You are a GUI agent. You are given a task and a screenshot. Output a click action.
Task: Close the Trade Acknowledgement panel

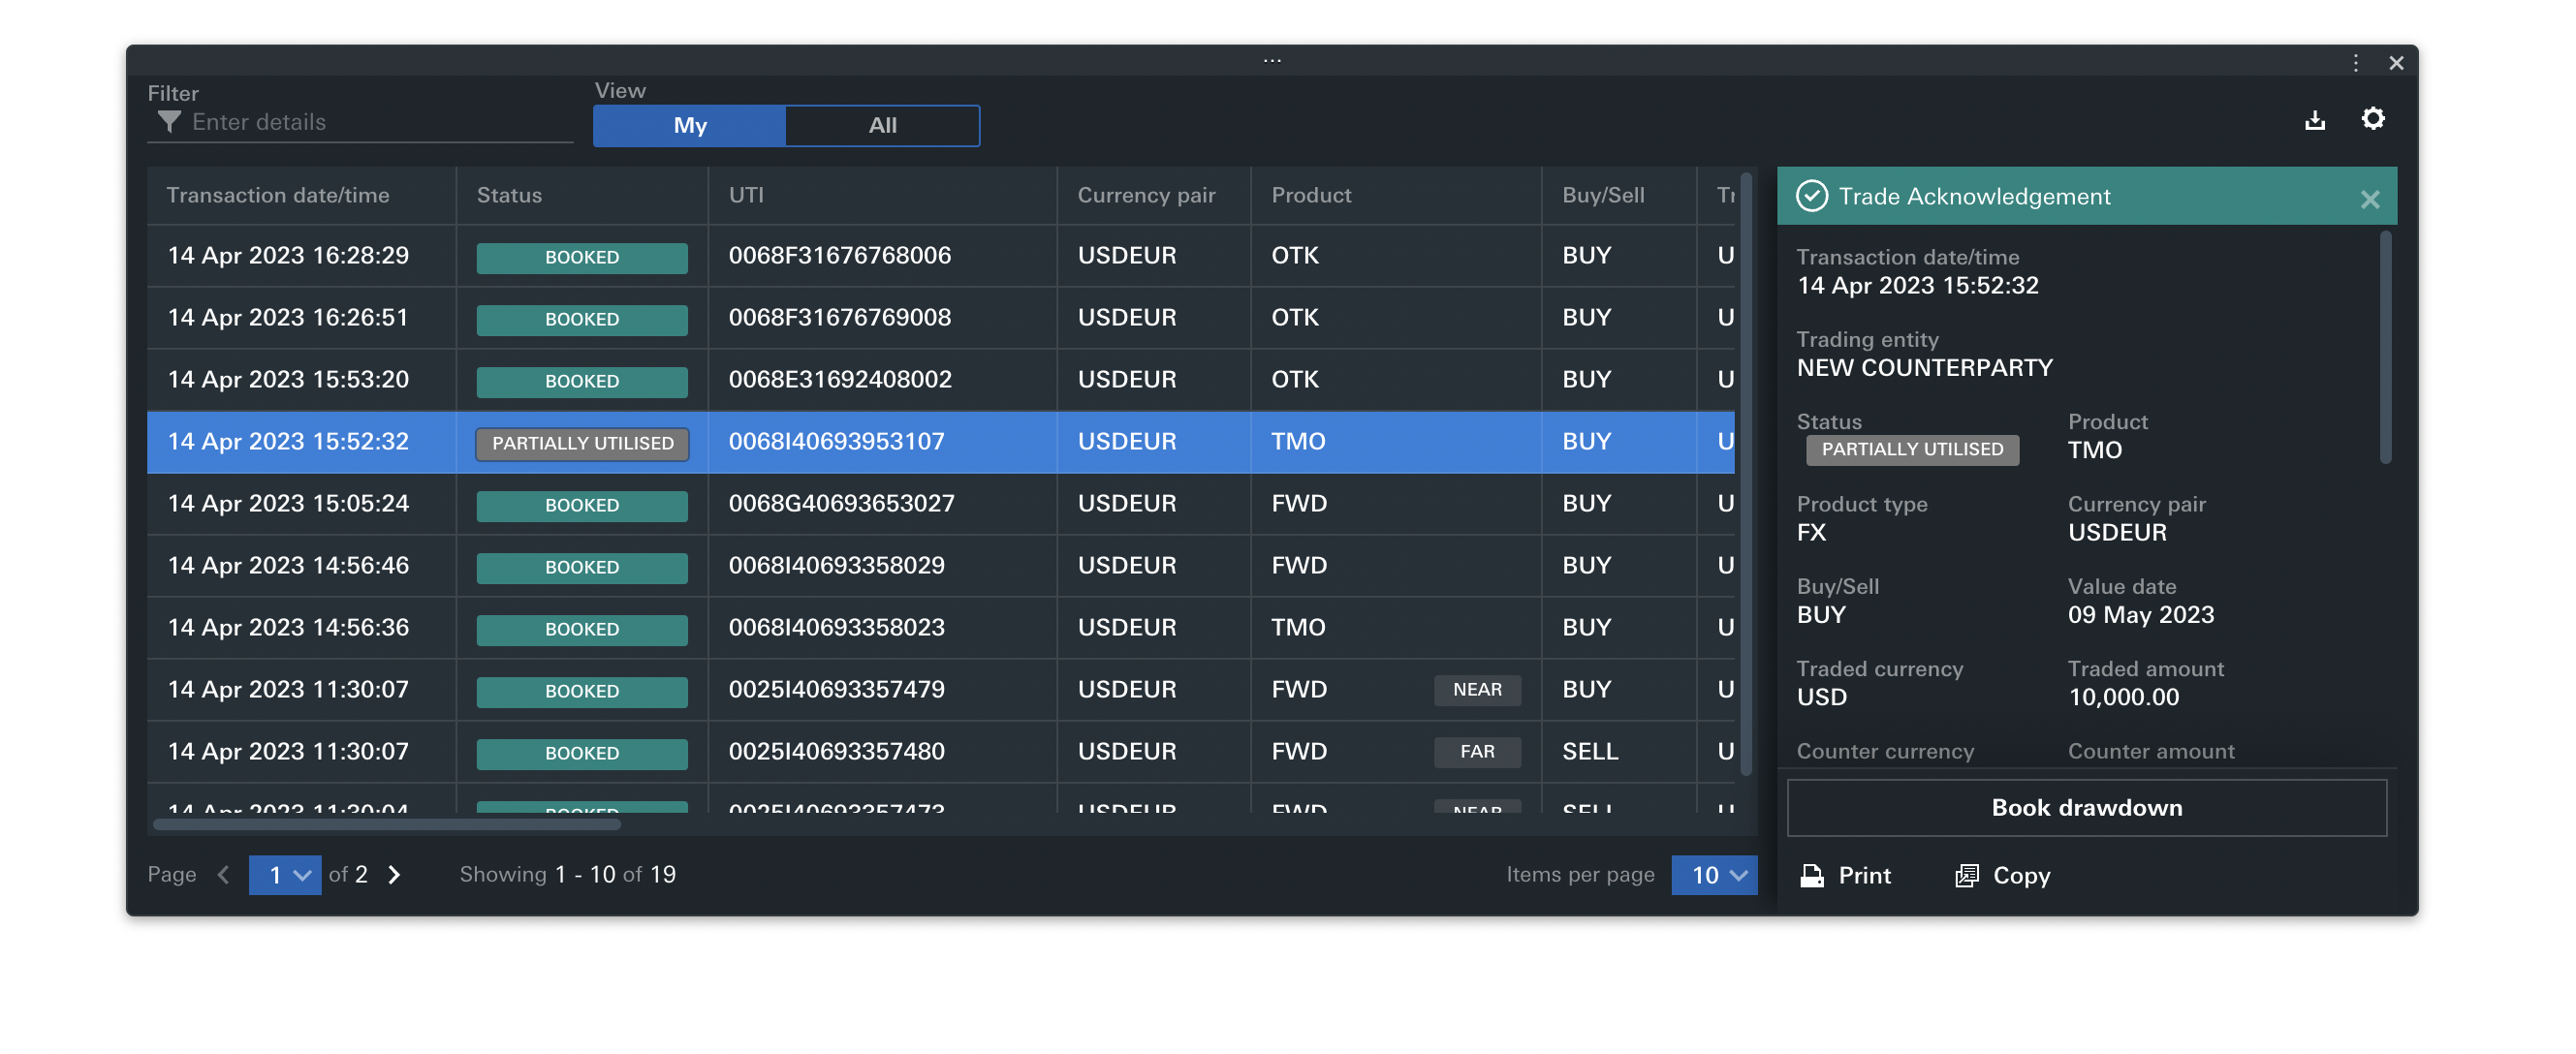click(2369, 199)
